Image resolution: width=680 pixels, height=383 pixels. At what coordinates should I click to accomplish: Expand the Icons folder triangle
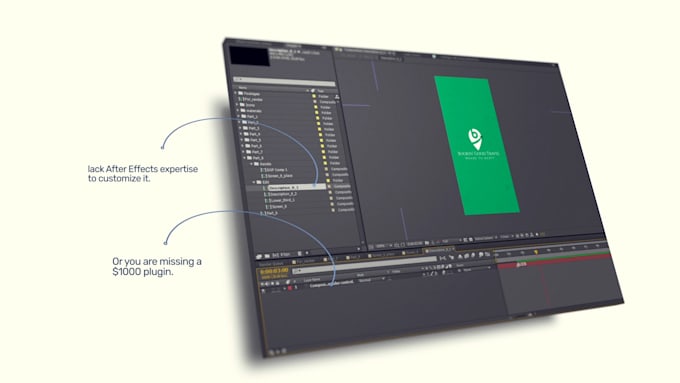click(238, 105)
